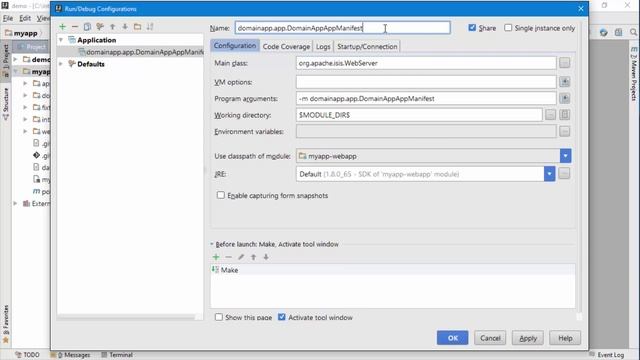Image resolution: width=640 pixels, height=360 pixels.
Task: Enable capturing form snapshots checkbox
Action: click(x=220, y=195)
